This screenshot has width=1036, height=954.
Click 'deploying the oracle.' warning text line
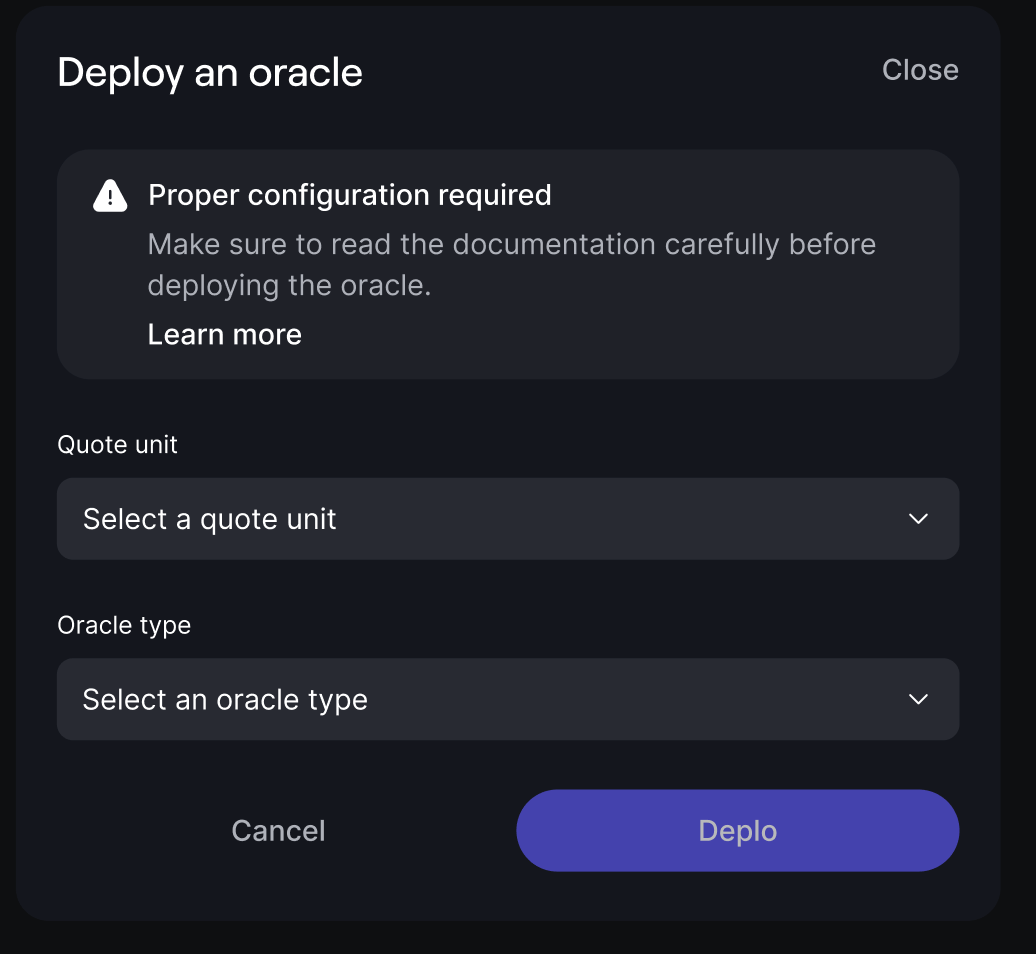(289, 285)
